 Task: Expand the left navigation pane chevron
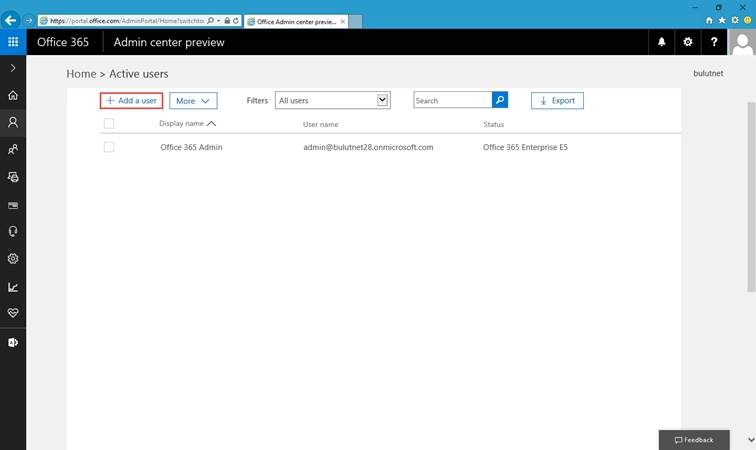13,68
